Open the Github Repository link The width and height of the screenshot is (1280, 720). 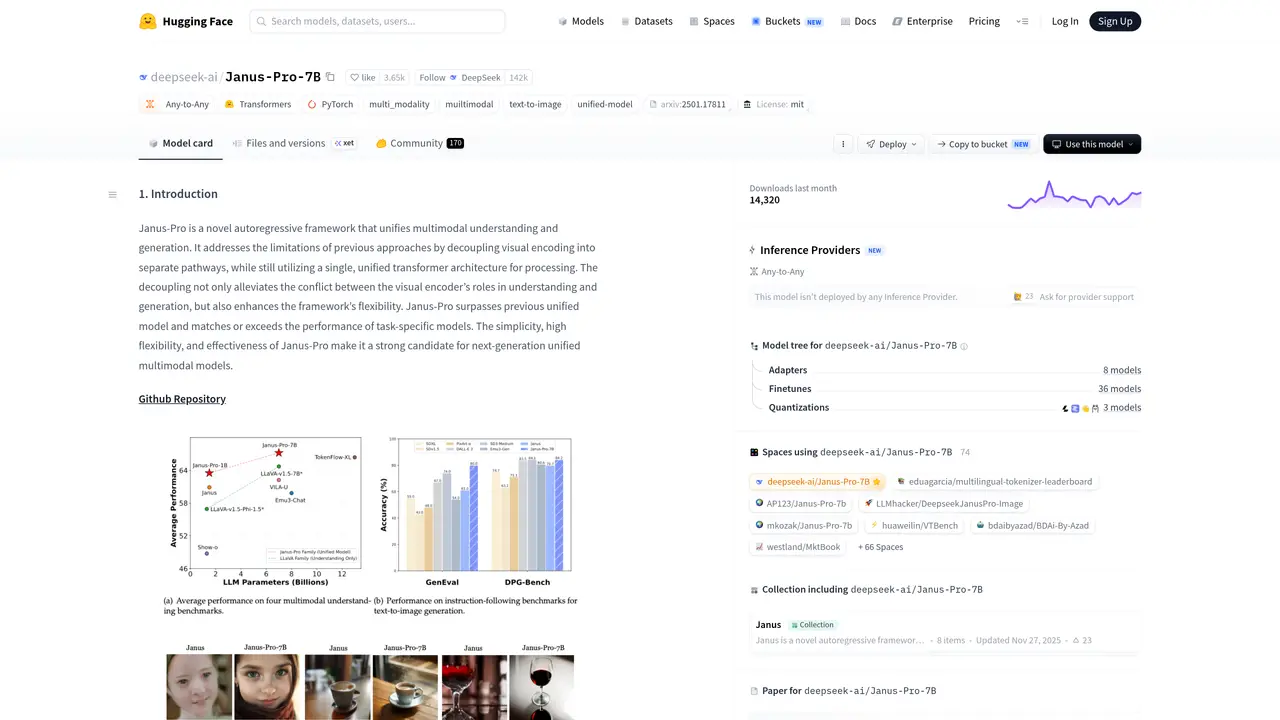[182, 399]
